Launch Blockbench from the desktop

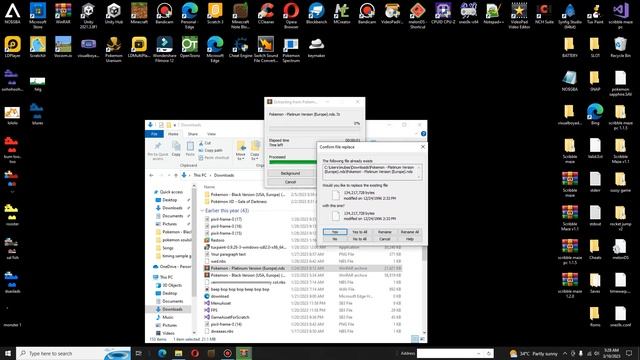[x=316, y=13]
